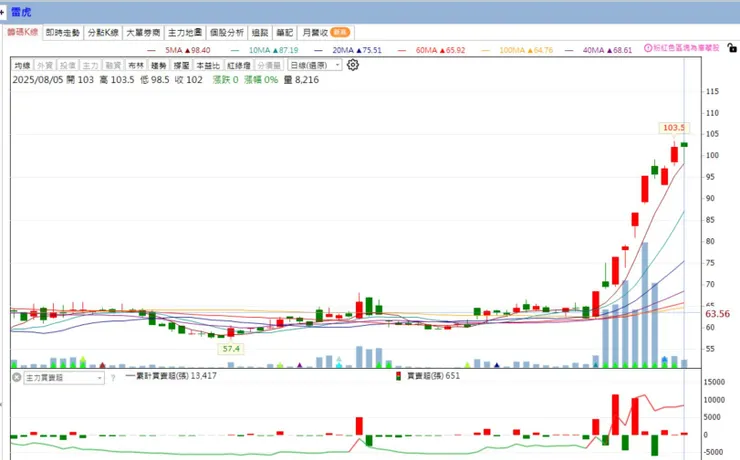
Task: Click the question mark help icon
Action: (113, 378)
